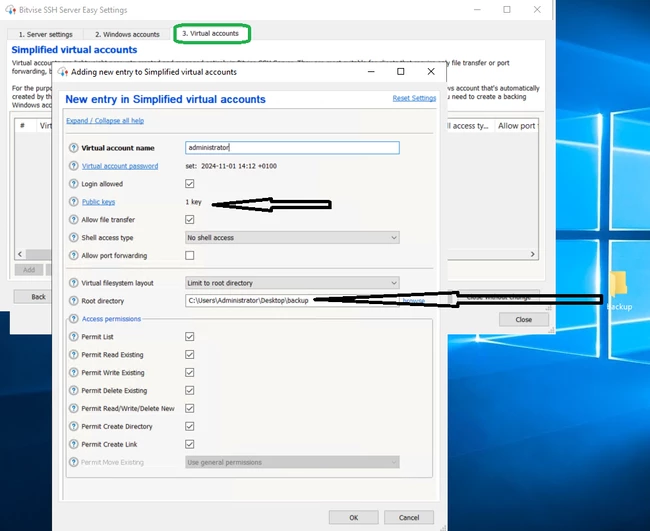Viewport: 650px width, 531px height.
Task: Show help for Permit Read Existing
Action: [x=73, y=354]
